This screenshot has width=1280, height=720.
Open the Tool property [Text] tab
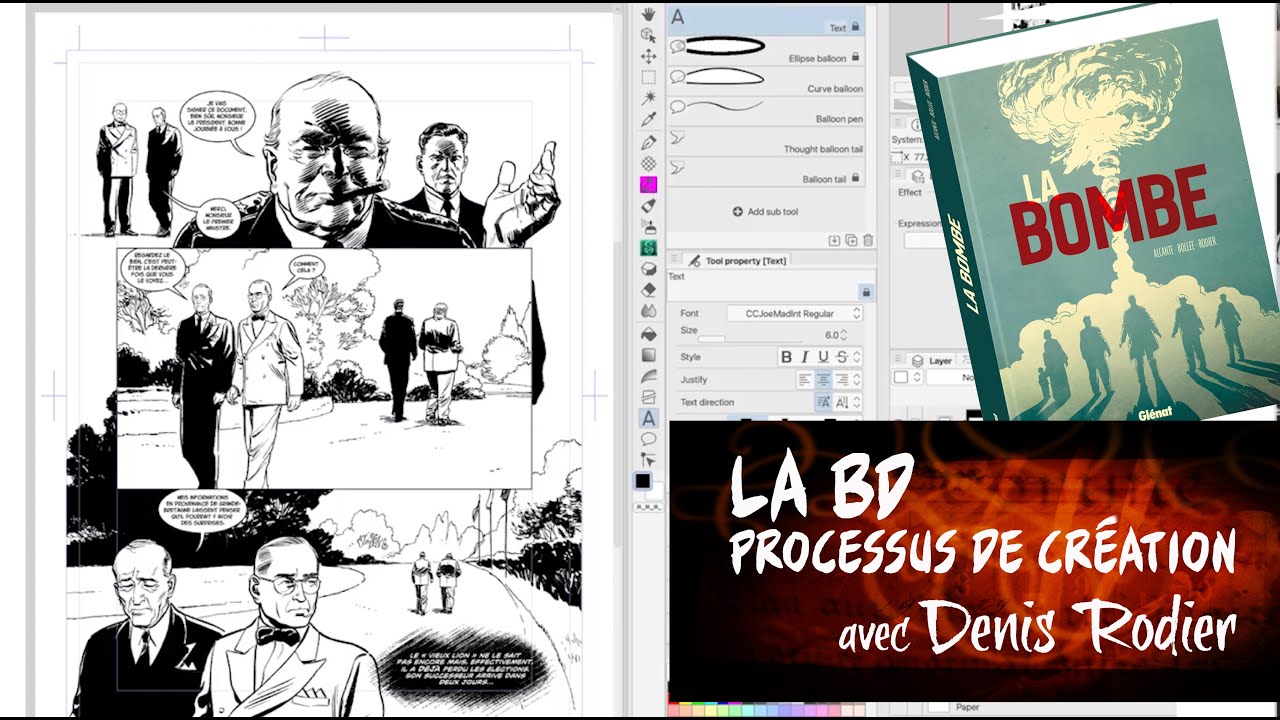point(737,260)
